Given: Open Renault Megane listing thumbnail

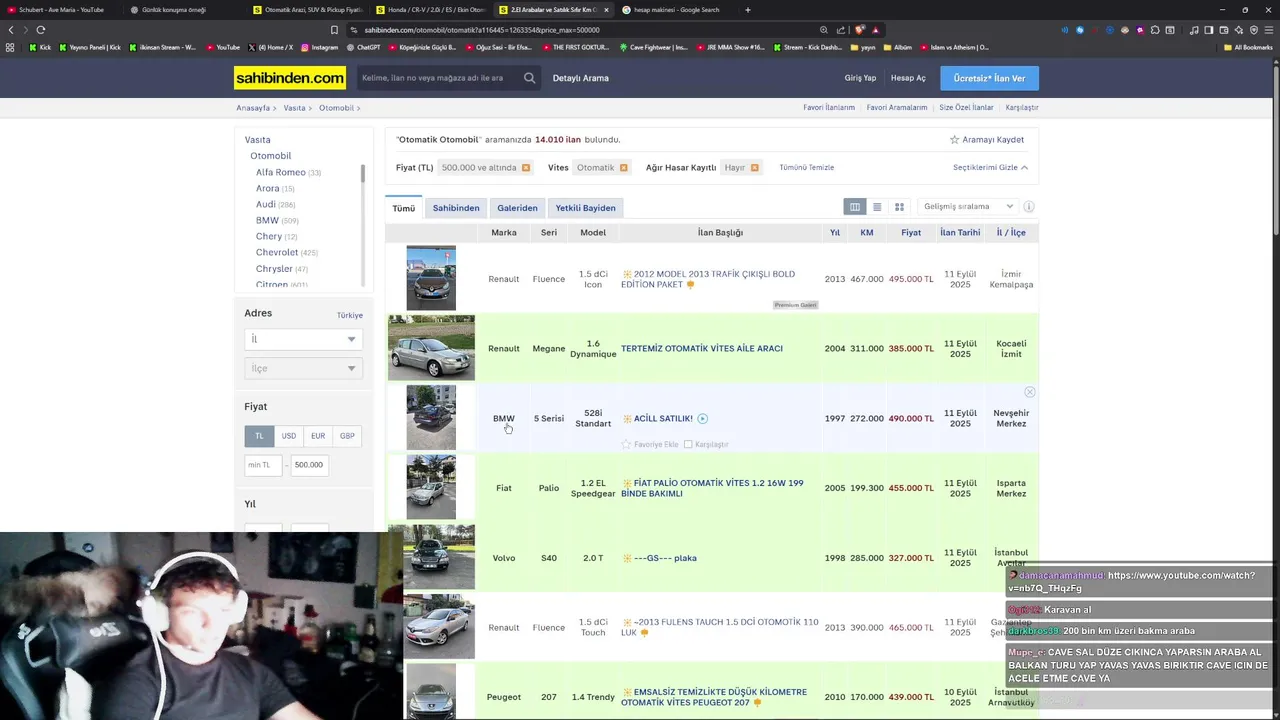Looking at the screenshot, I should click(x=431, y=348).
